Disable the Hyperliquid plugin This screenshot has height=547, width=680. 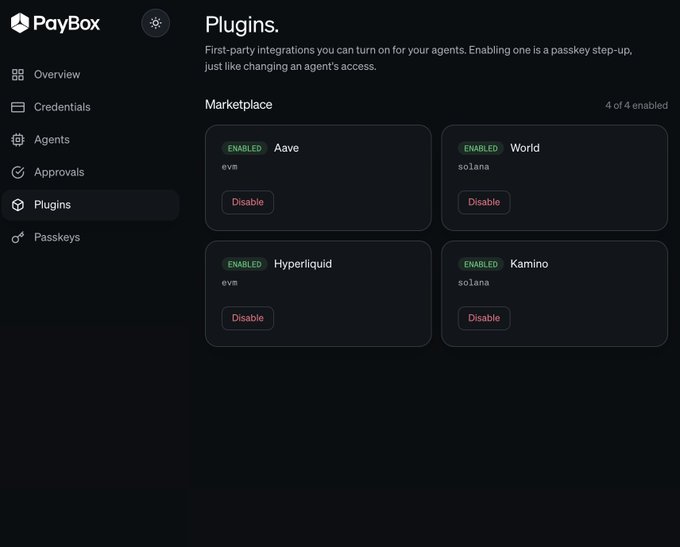pyautogui.click(x=248, y=318)
